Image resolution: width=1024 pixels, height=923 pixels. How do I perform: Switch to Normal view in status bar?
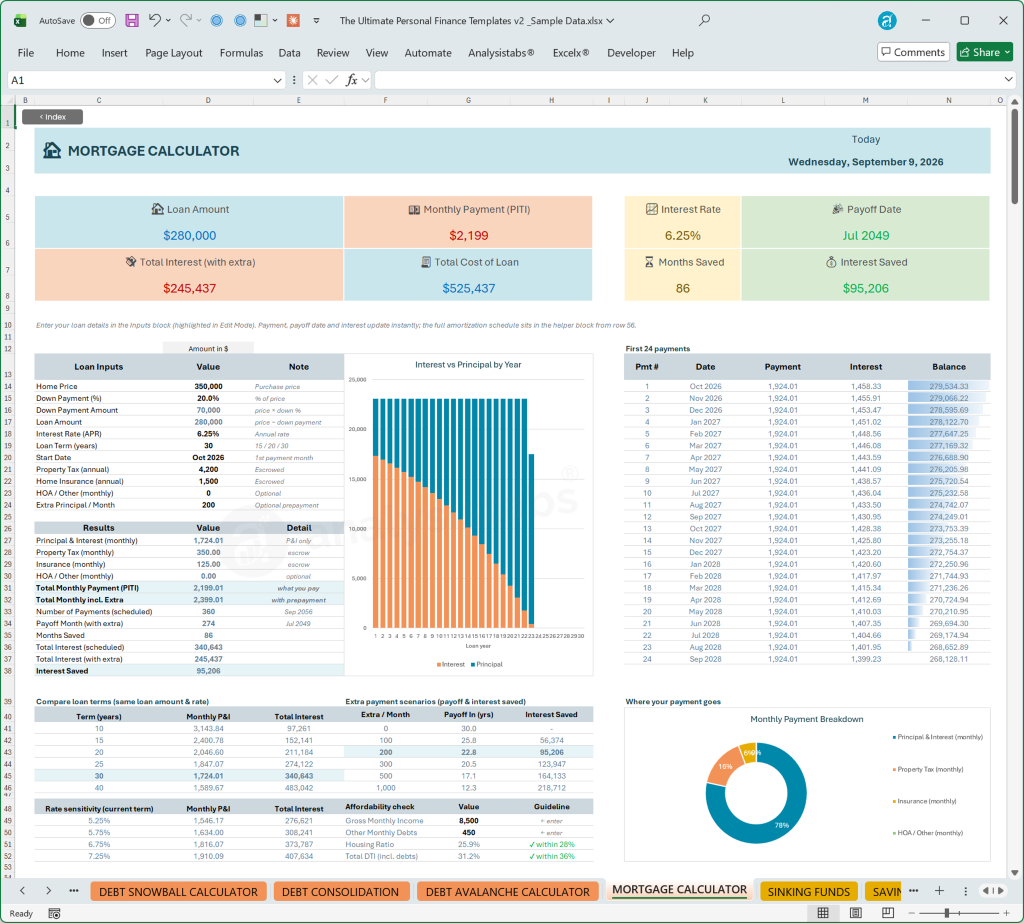(824, 913)
